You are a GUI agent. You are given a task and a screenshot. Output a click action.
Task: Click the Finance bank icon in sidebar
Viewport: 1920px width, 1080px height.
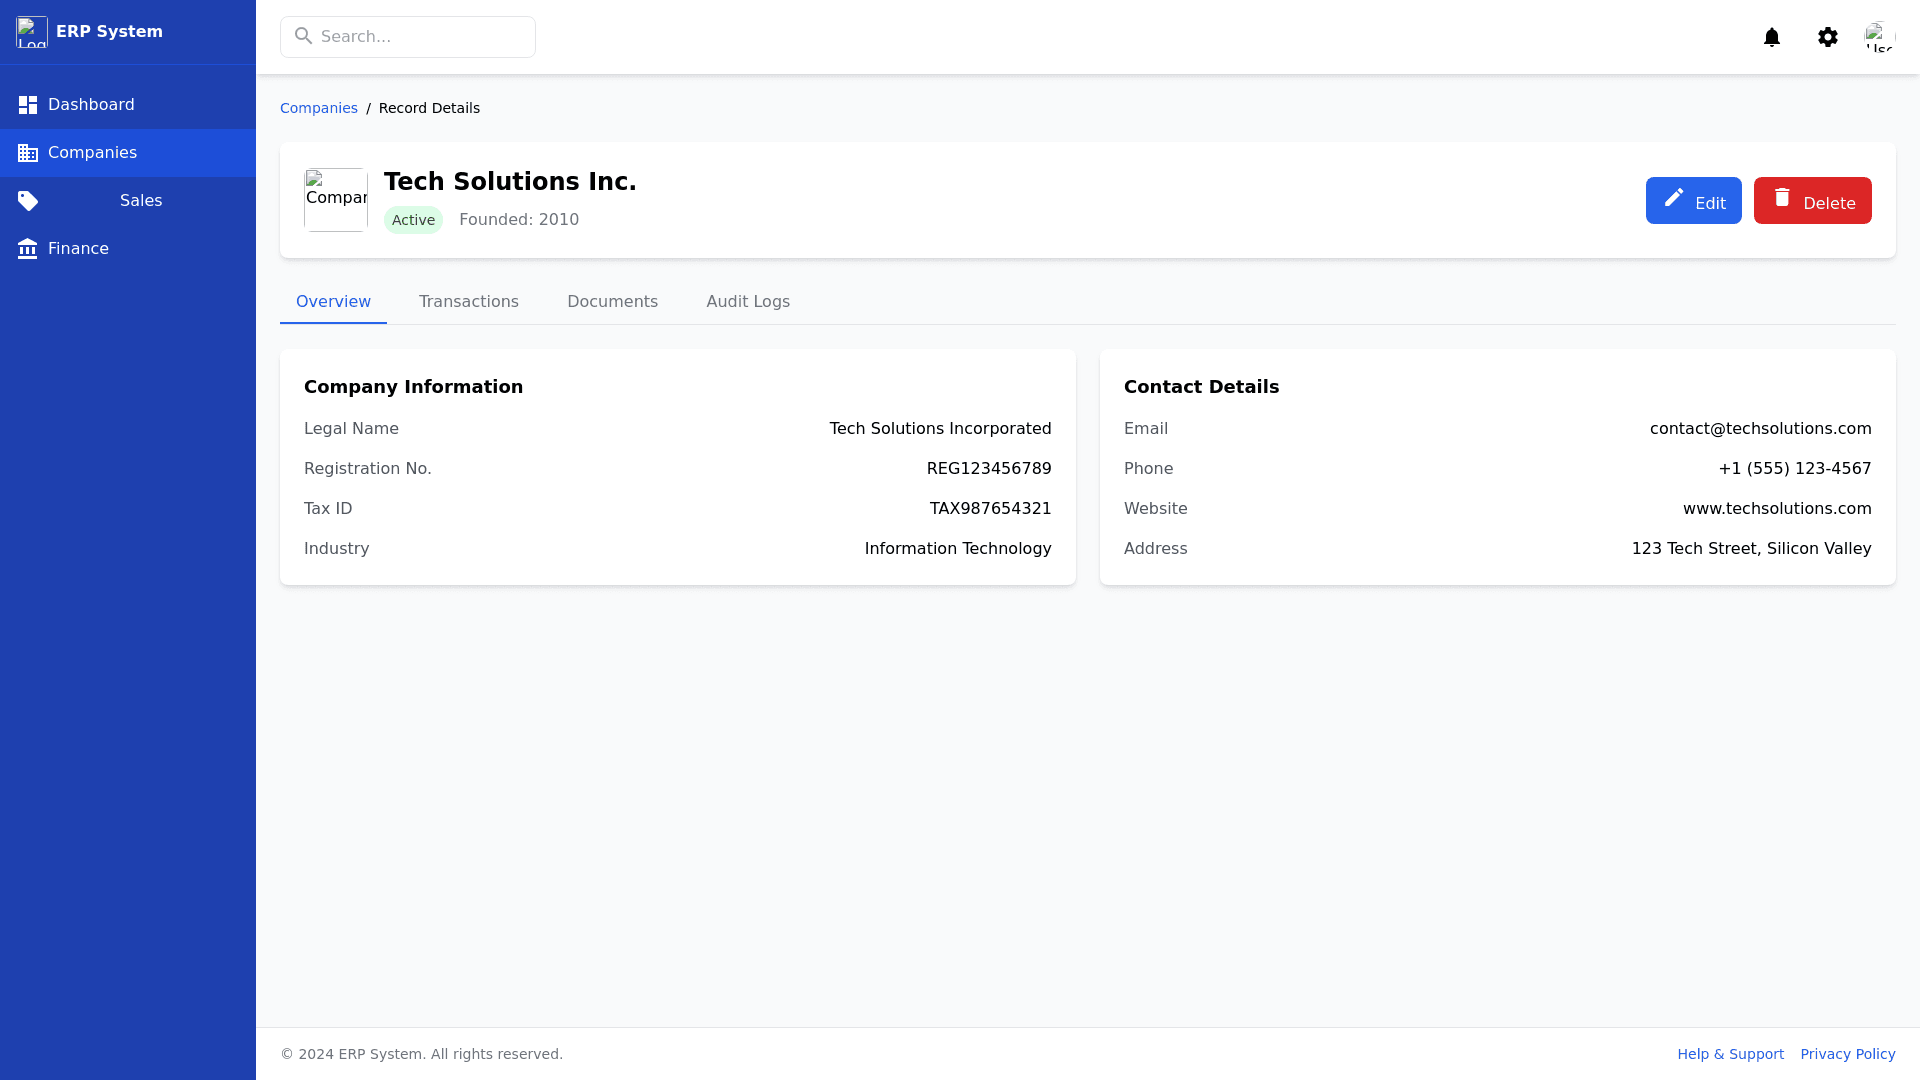pyautogui.click(x=28, y=249)
